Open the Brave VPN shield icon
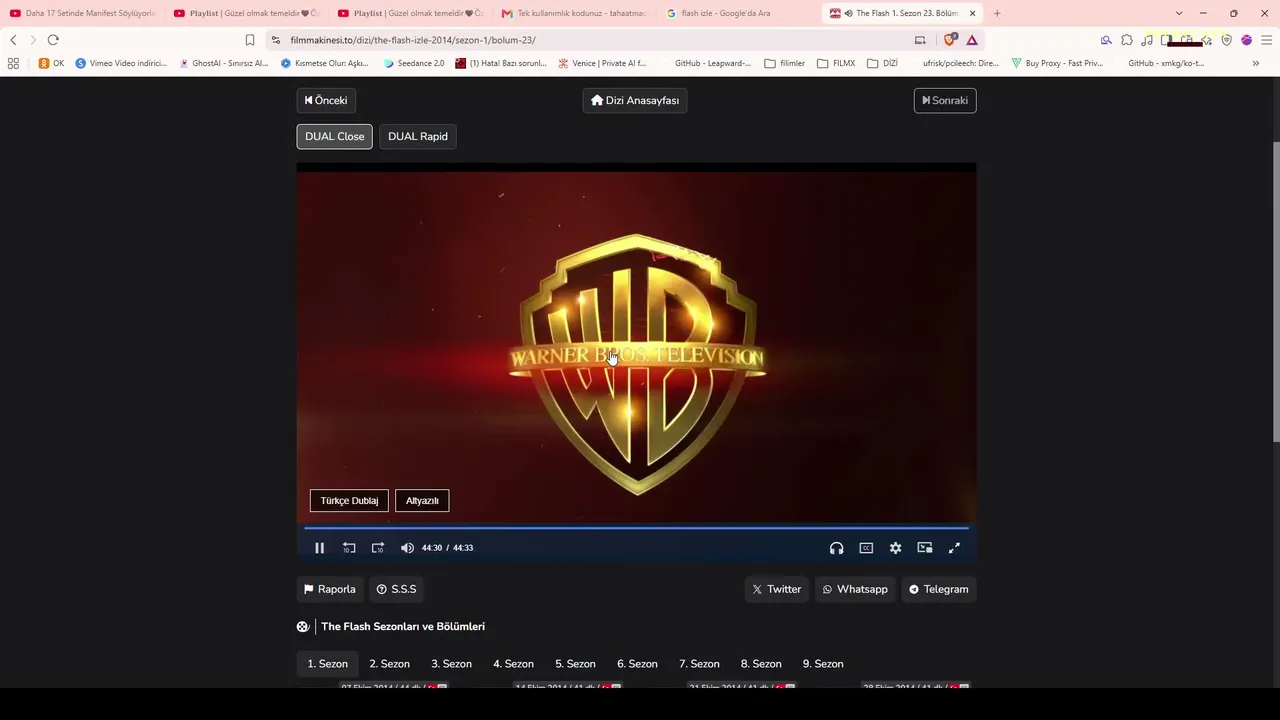This screenshot has width=1280, height=720. pyautogui.click(x=1227, y=40)
